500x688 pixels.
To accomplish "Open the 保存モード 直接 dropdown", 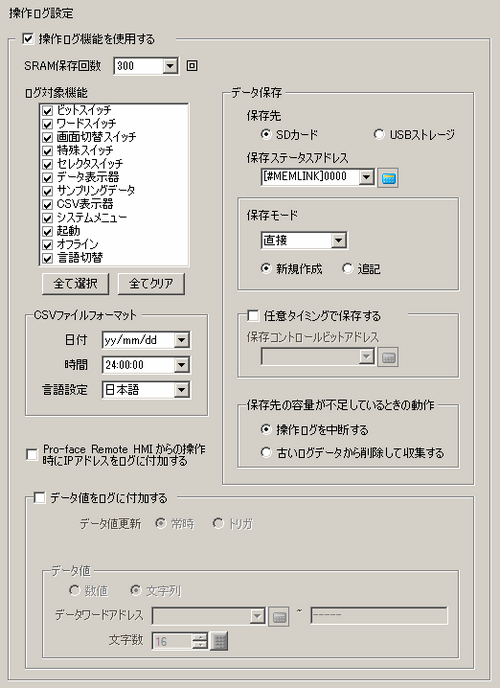I will click(338, 240).
